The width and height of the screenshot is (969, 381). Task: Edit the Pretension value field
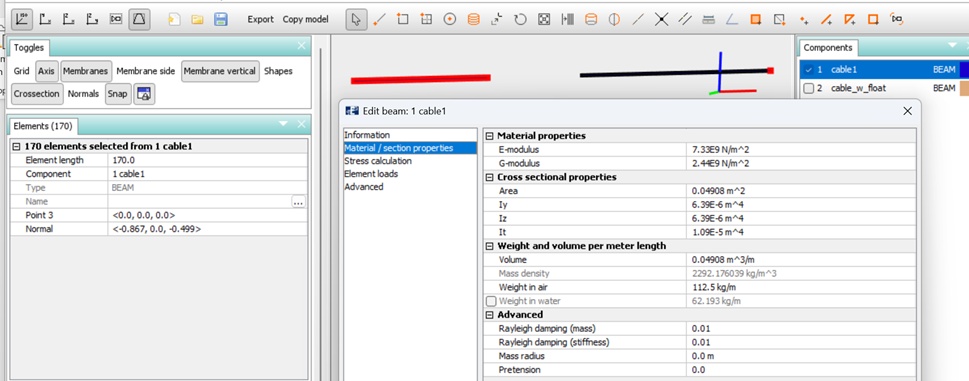[x=801, y=370]
